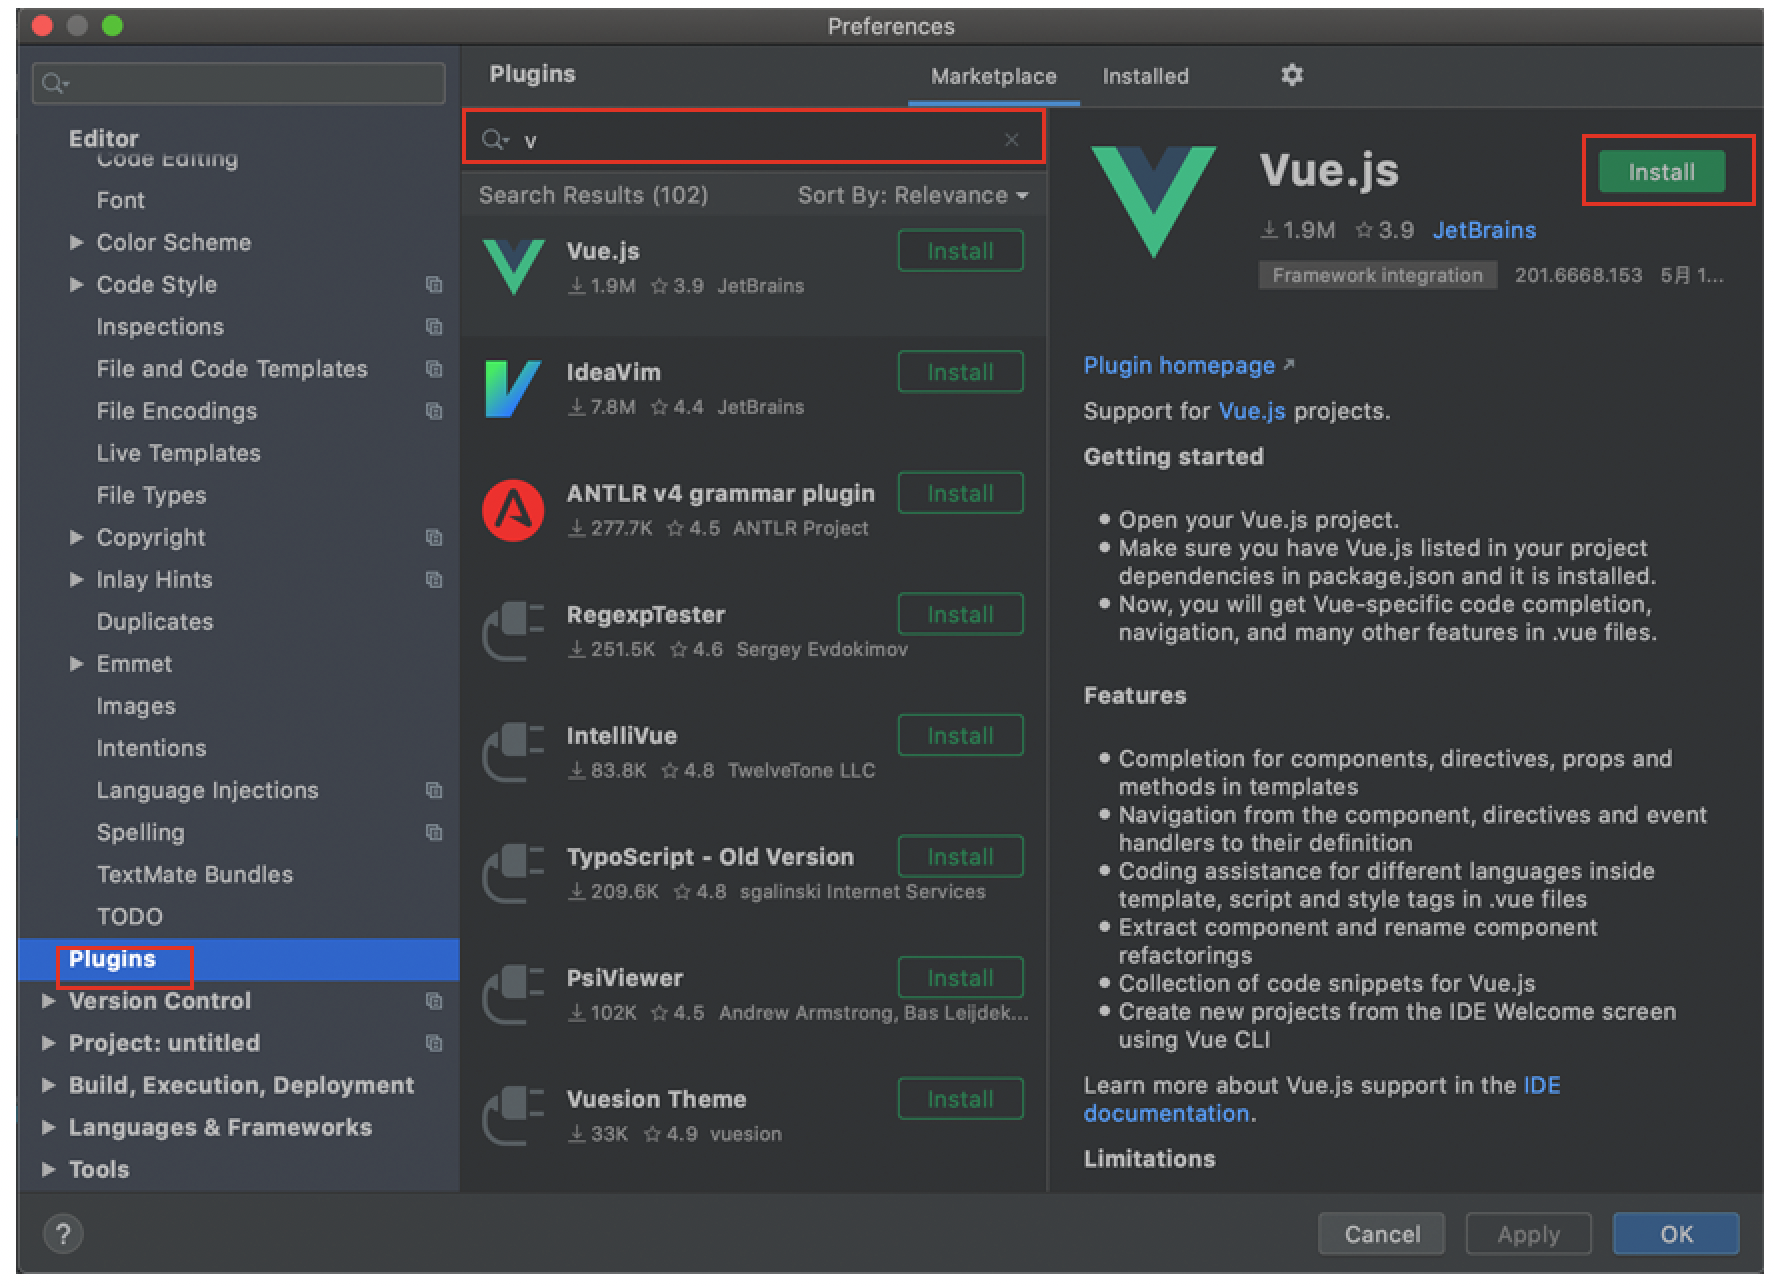The width and height of the screenshot is (1774, 1286).
Task: Expand the Build, Execution, Deployment section
Action: pos(48,1084)
